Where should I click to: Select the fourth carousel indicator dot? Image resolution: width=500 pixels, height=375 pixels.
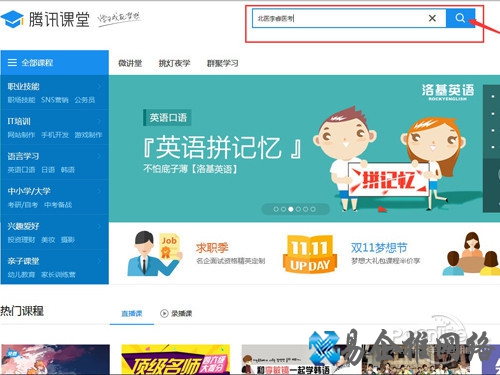coord(298,209)
